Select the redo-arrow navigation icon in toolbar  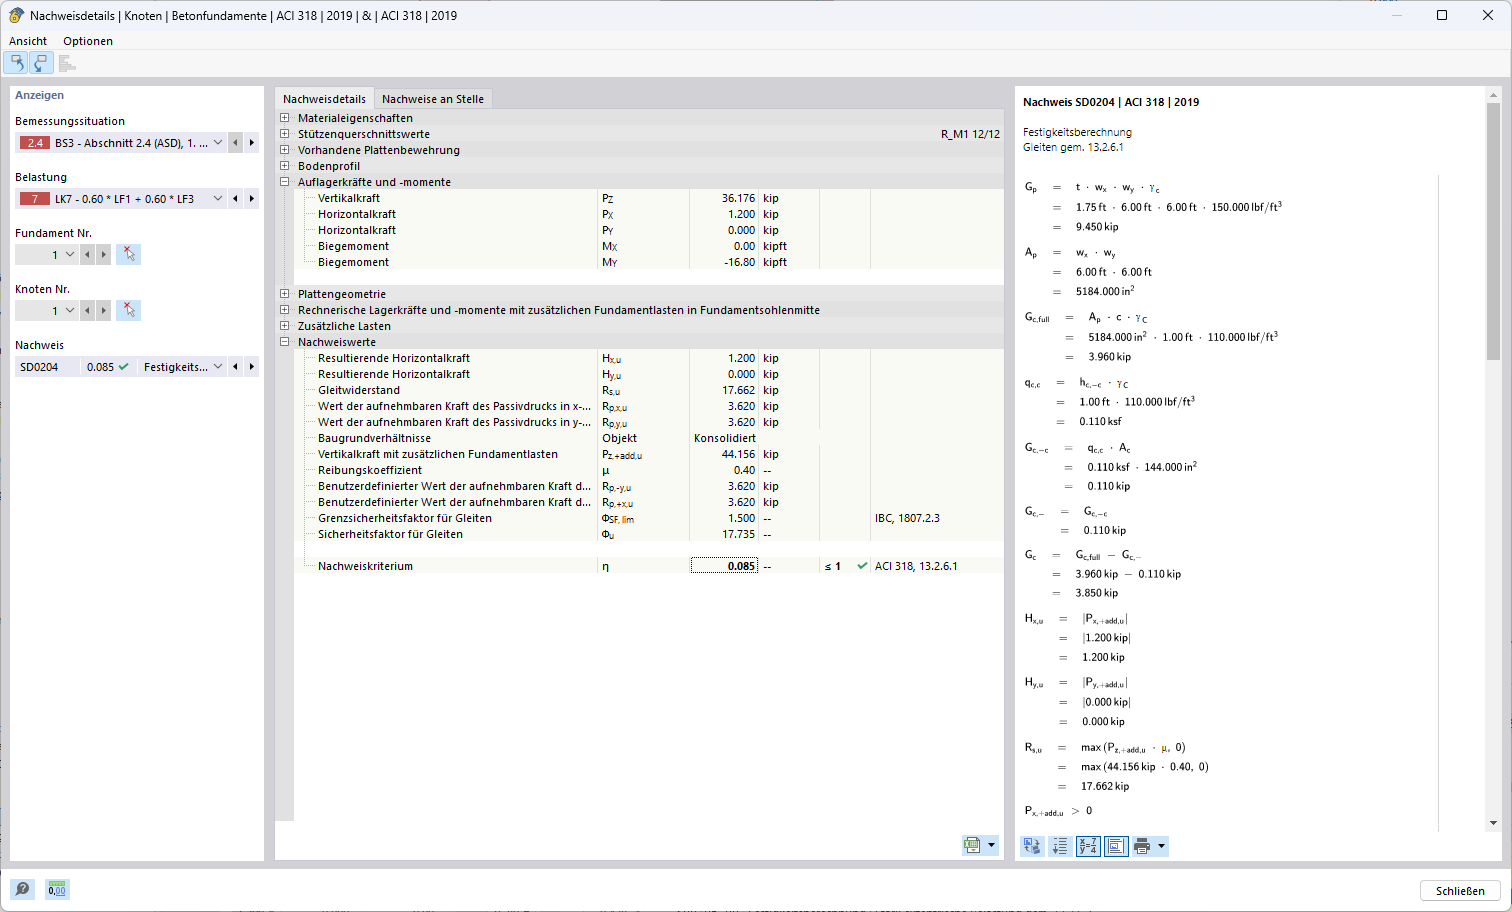click(x=40, y=62)
